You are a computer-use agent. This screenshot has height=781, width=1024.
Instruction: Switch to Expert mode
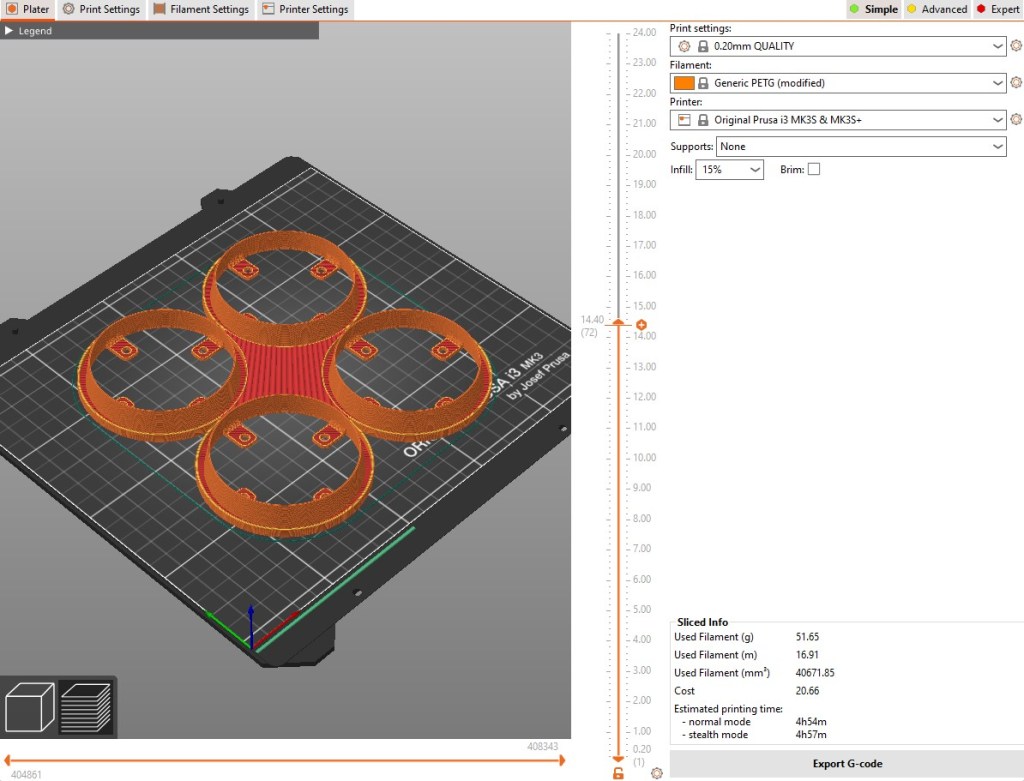coord(997,9)
